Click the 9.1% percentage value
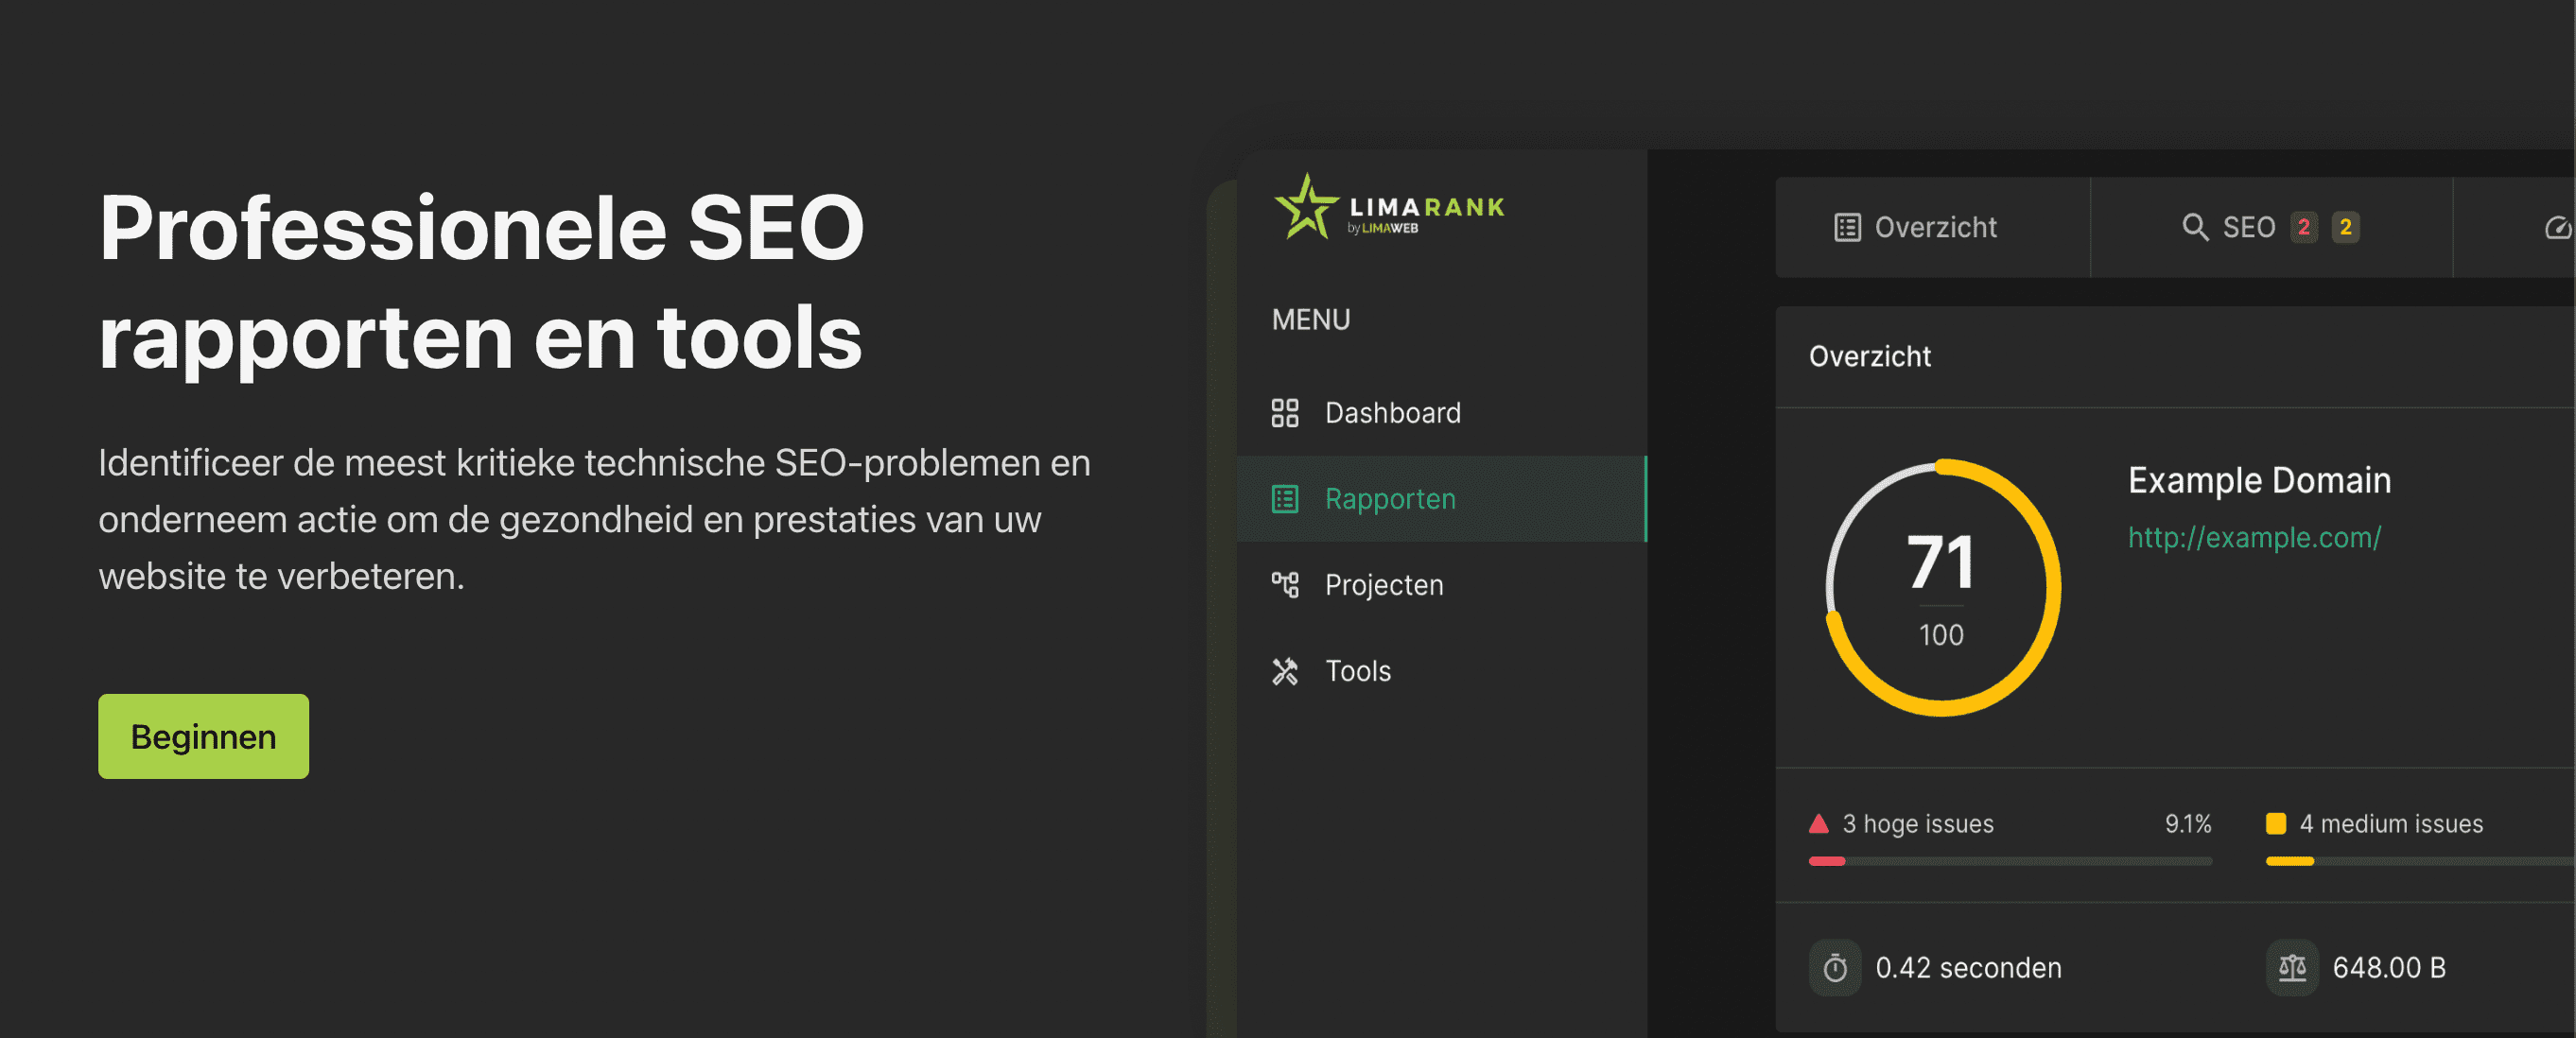2576x1038 pixels. (2188, 824)
